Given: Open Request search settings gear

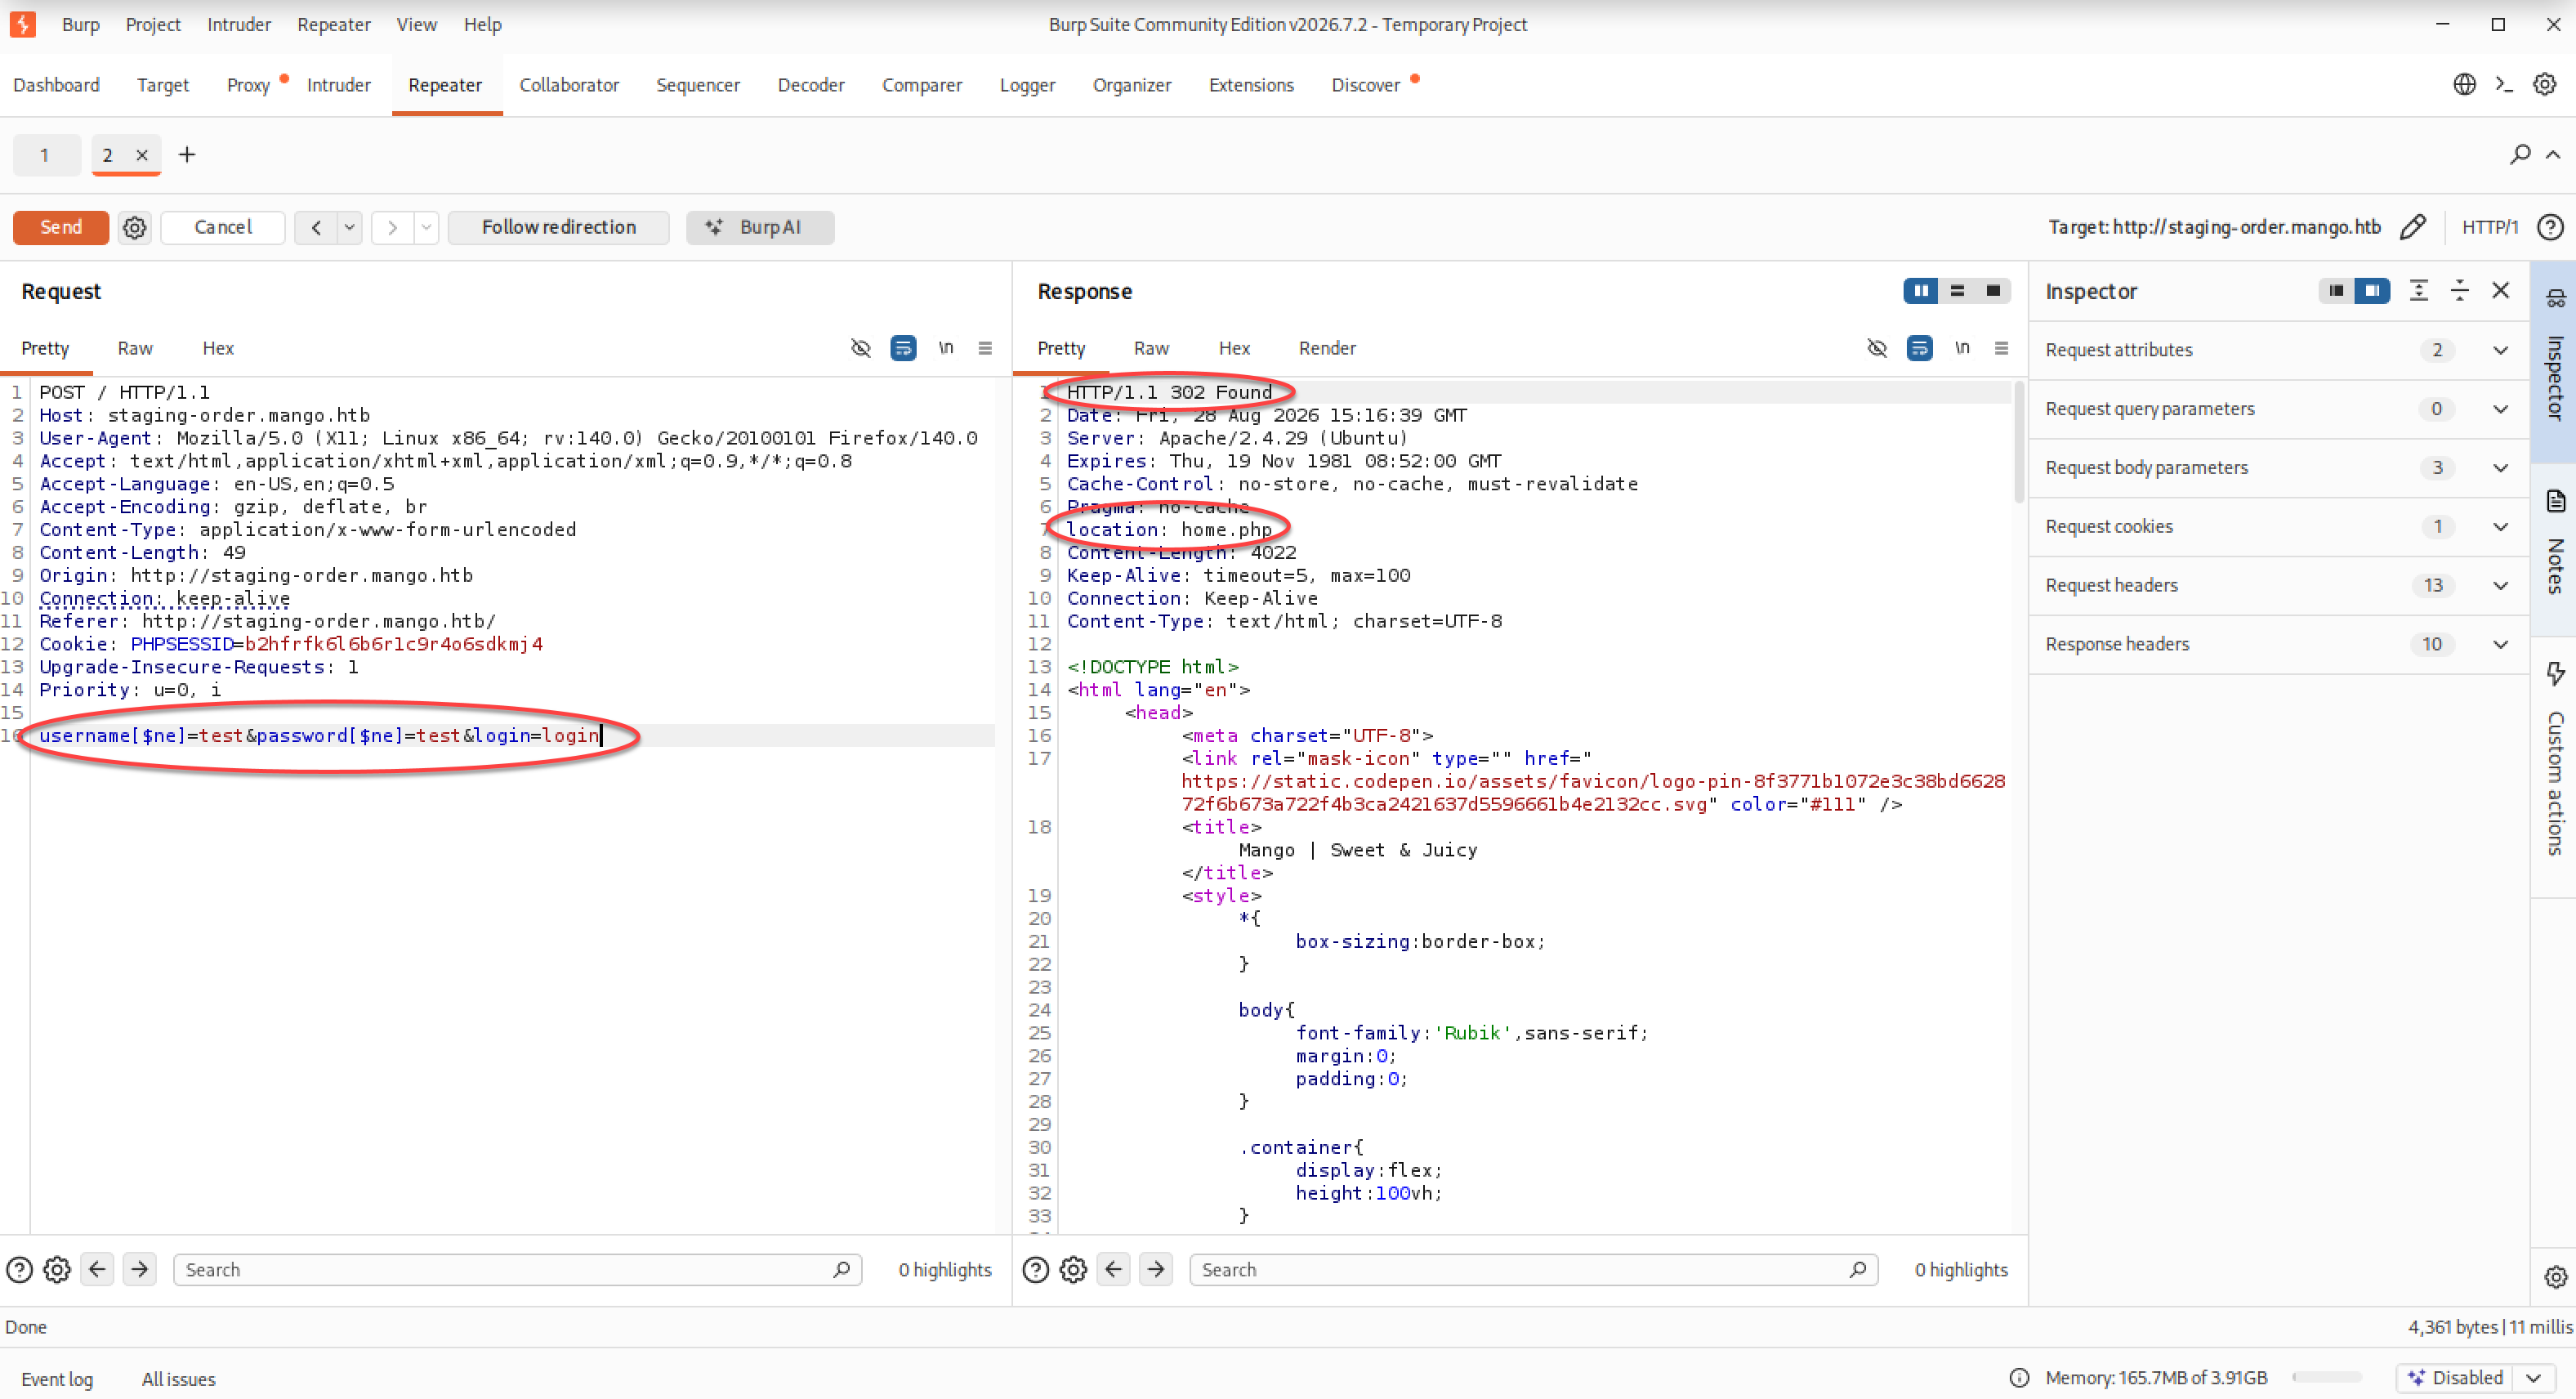Looking at the screenshot, I should tap(57, 1269).
